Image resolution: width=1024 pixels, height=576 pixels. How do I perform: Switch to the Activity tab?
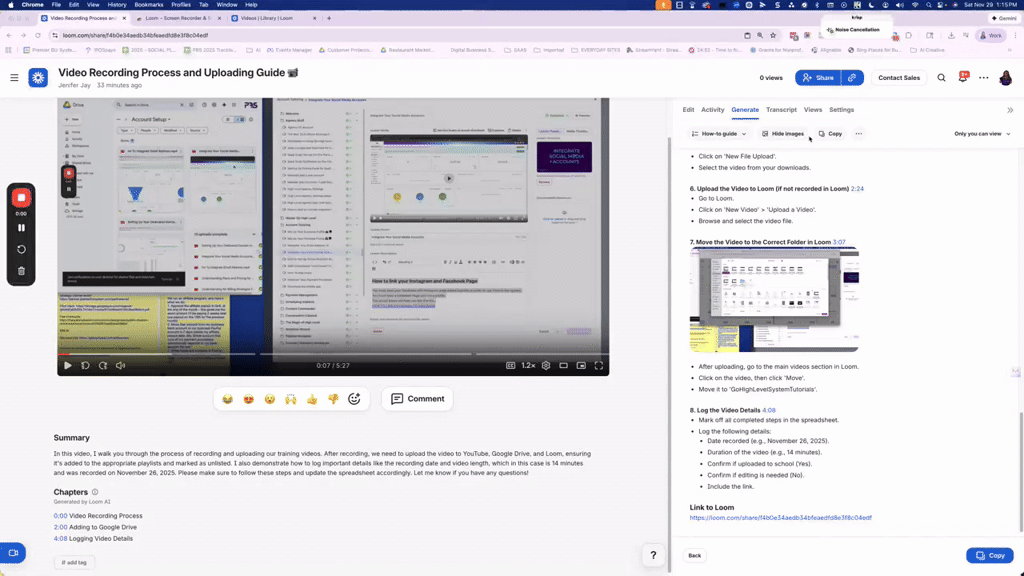(x=712, y=110)
